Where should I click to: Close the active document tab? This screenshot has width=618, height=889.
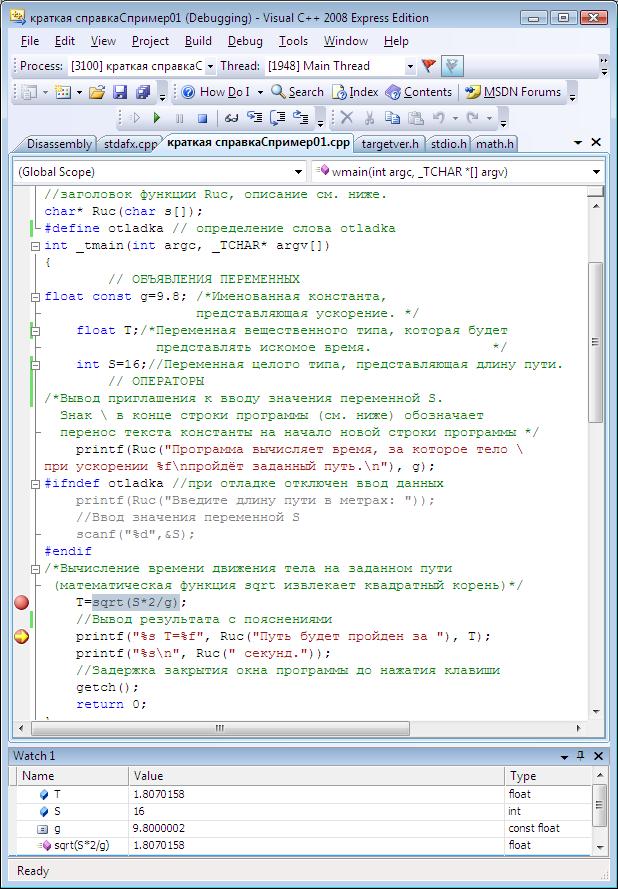click(x=596, y=142)
